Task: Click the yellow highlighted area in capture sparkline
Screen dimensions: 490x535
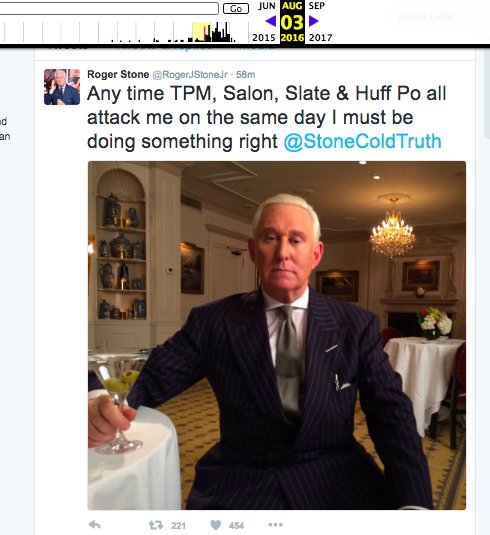Action: click(201, 32)
